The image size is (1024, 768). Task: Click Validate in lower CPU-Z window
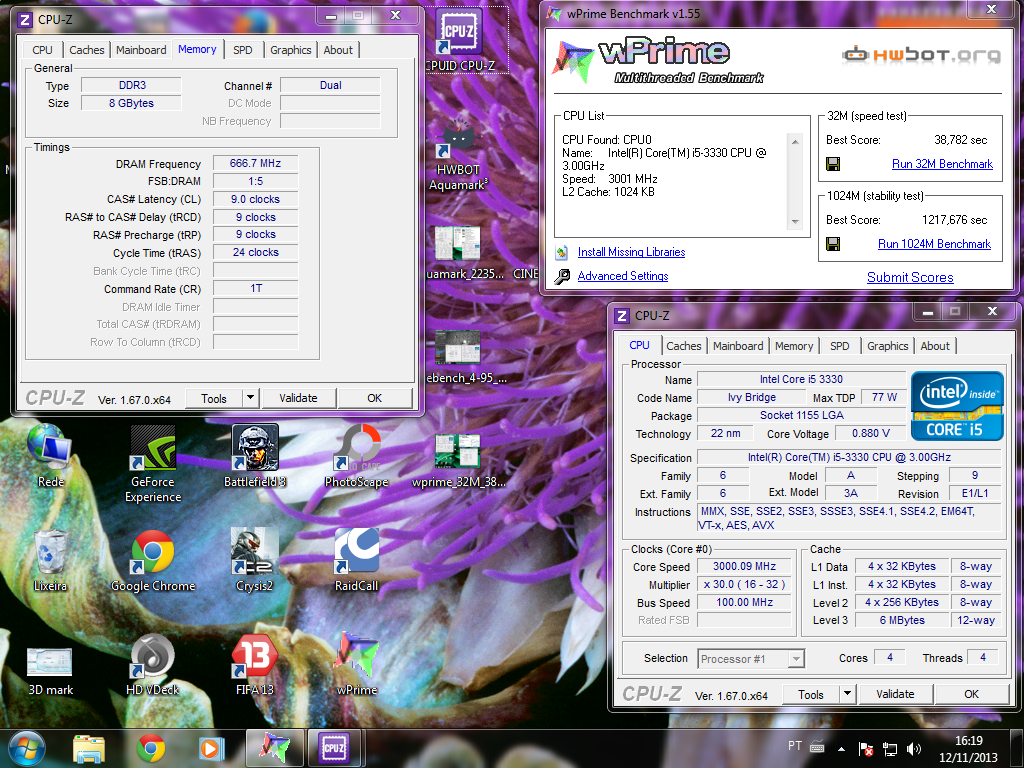[x=895, y=694]
